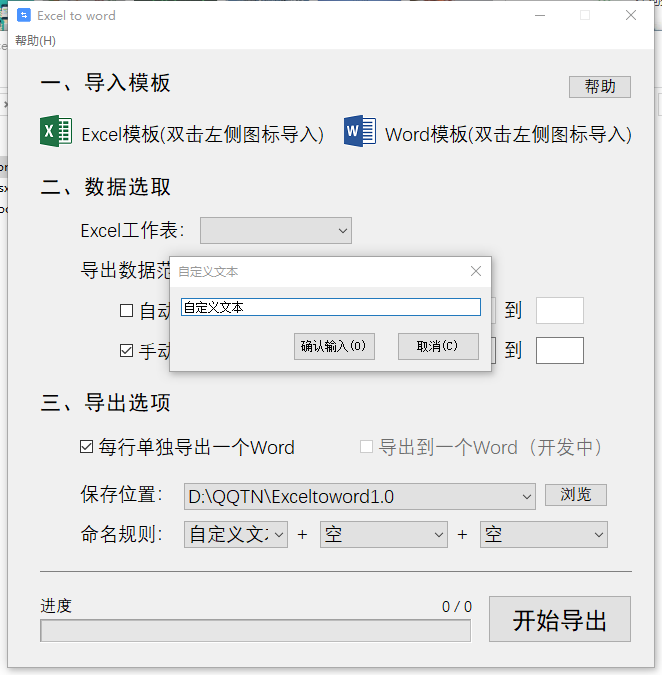Open third 命名规则 dropdown showing 空
Screen dimensions: 662x675
tap(544, 535)
